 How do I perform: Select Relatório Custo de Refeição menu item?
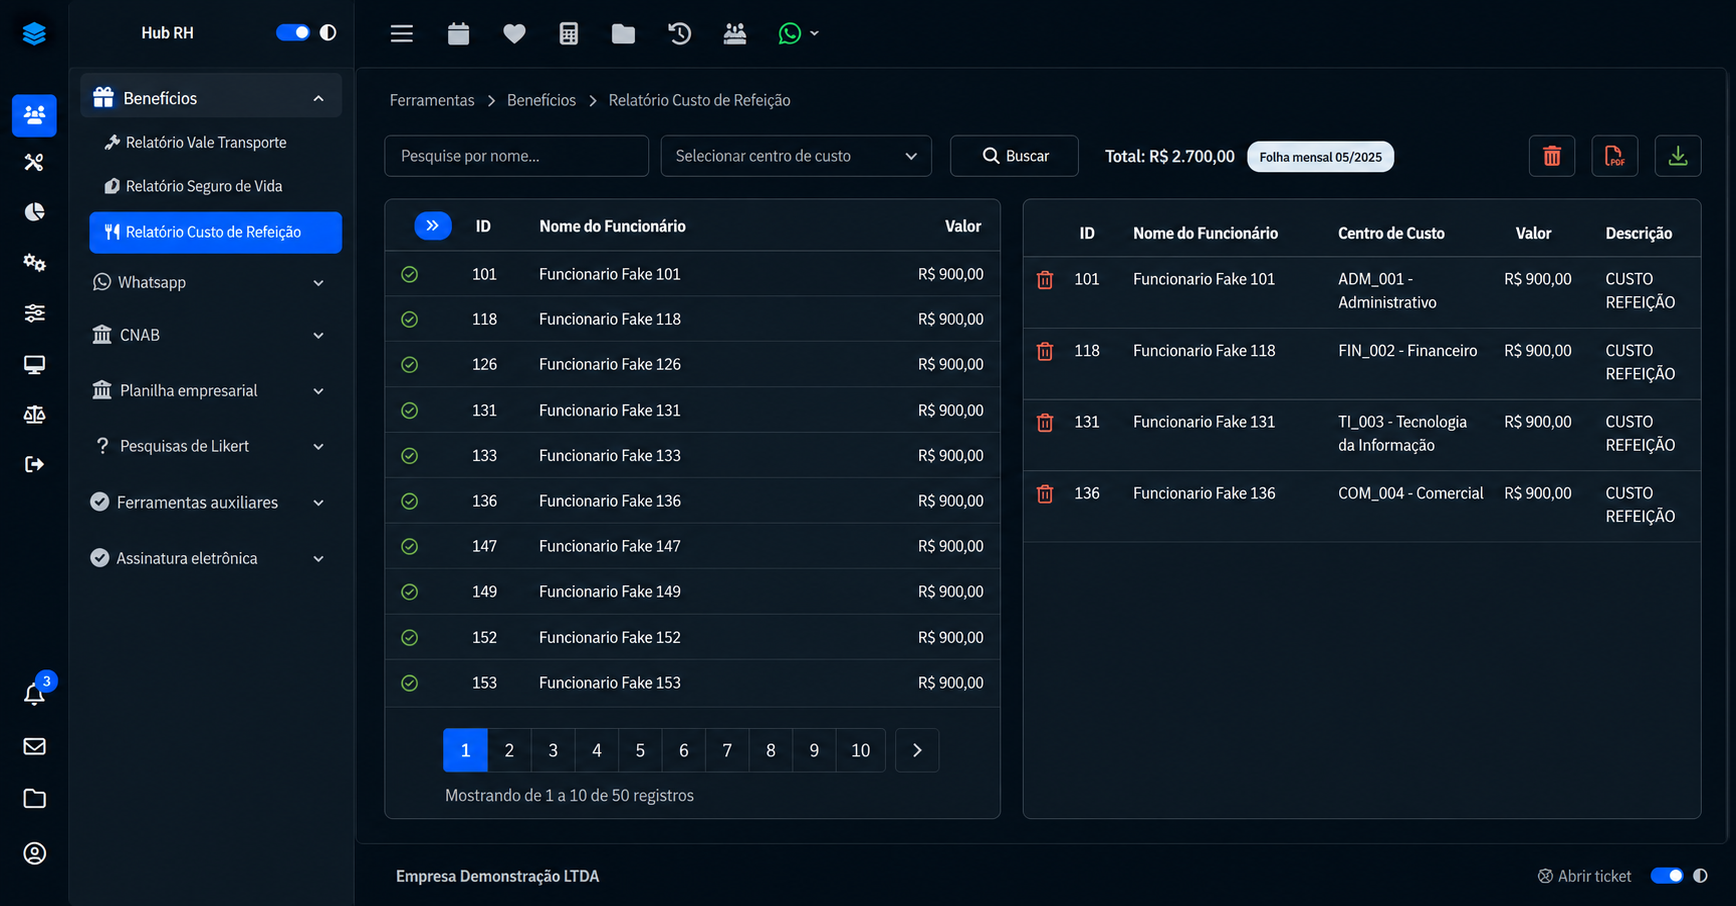(x=215, y=232)
